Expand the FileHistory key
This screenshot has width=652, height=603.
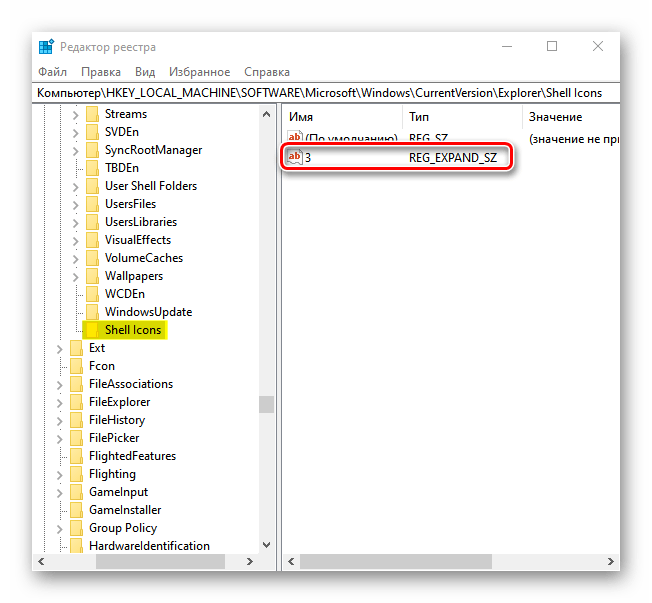tap(59, 421)
